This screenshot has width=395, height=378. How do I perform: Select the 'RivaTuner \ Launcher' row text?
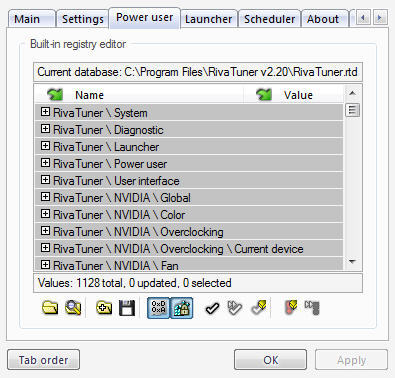coord(106,147)
